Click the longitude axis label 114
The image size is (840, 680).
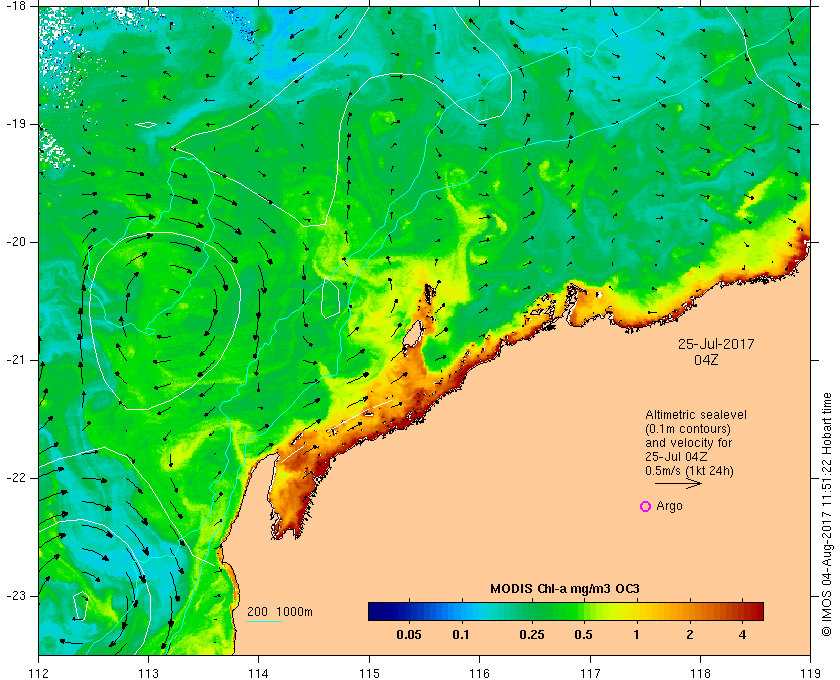[259, 673]
